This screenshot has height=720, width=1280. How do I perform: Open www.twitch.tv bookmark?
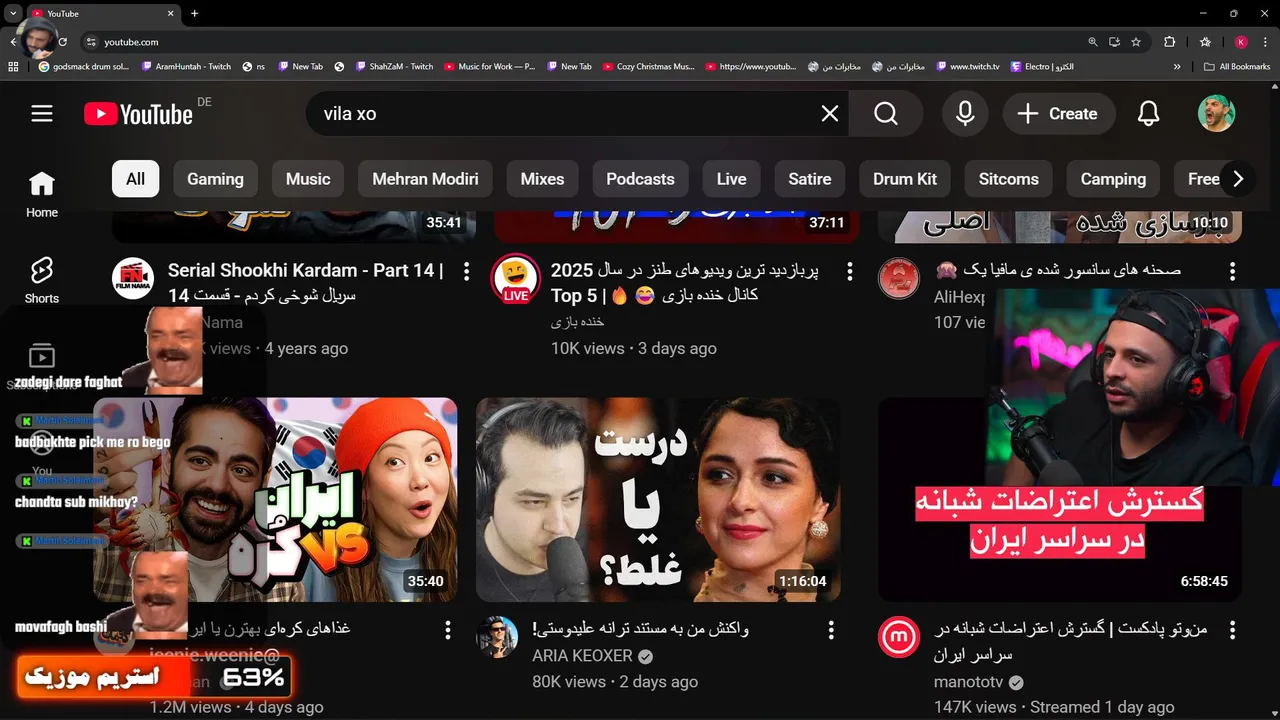pos(968,67)
